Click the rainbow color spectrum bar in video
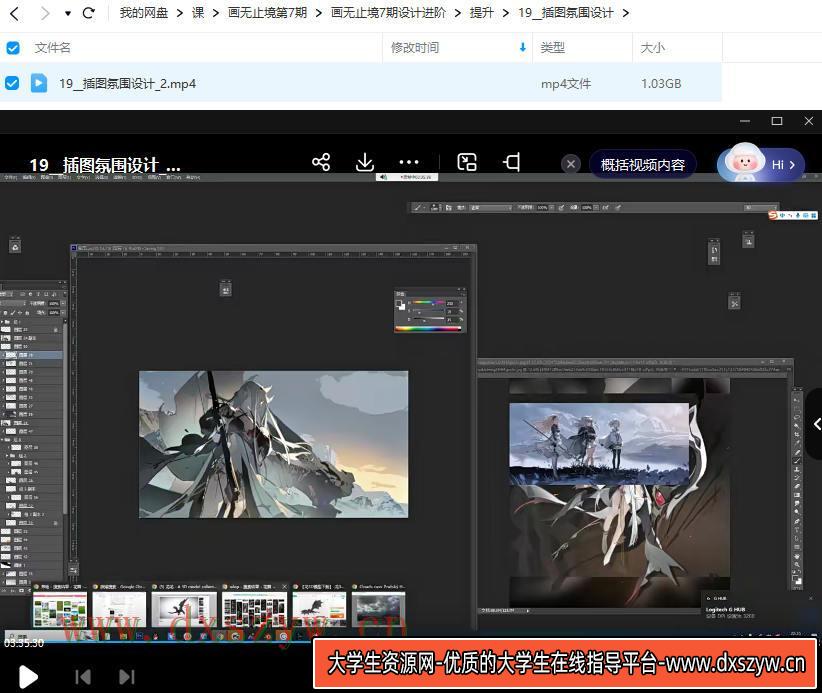Screen dimensions: 822x693 click(x=428, y=329)
